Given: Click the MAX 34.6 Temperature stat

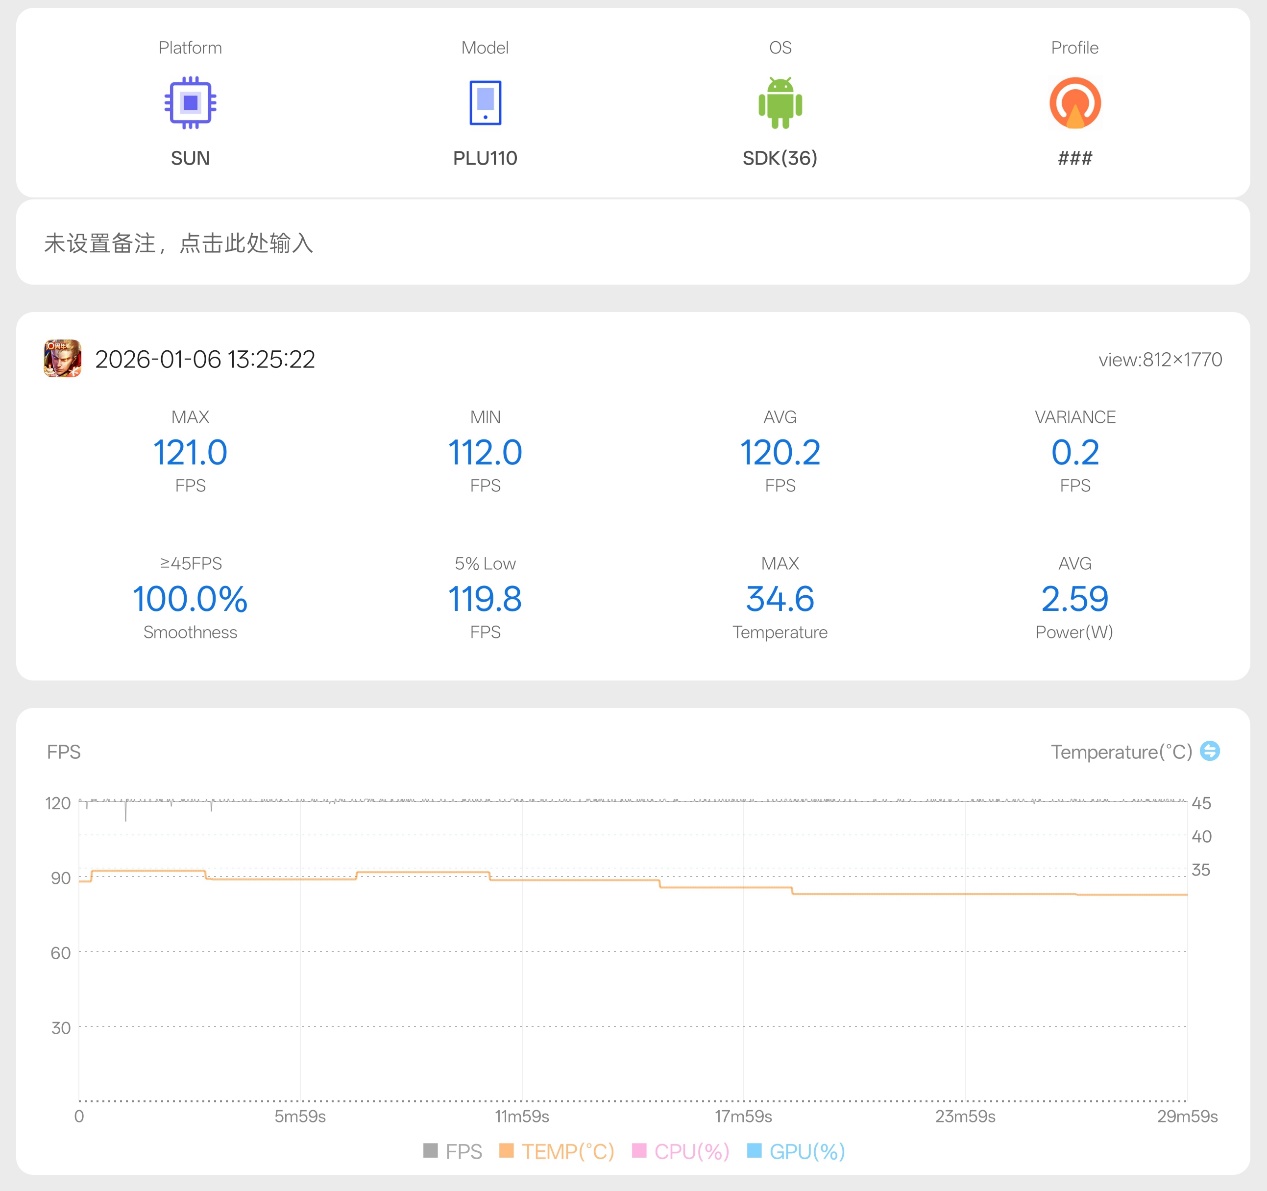Looking at the screenshot, I should 780,599.
